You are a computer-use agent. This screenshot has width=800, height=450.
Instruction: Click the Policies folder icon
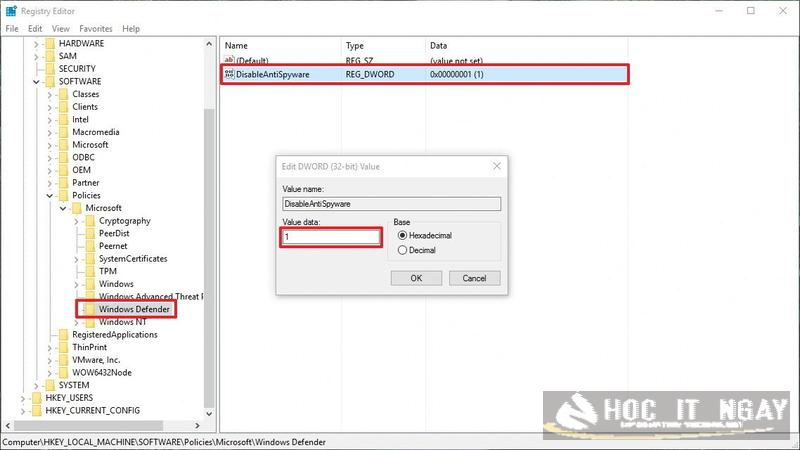[63, 195]
